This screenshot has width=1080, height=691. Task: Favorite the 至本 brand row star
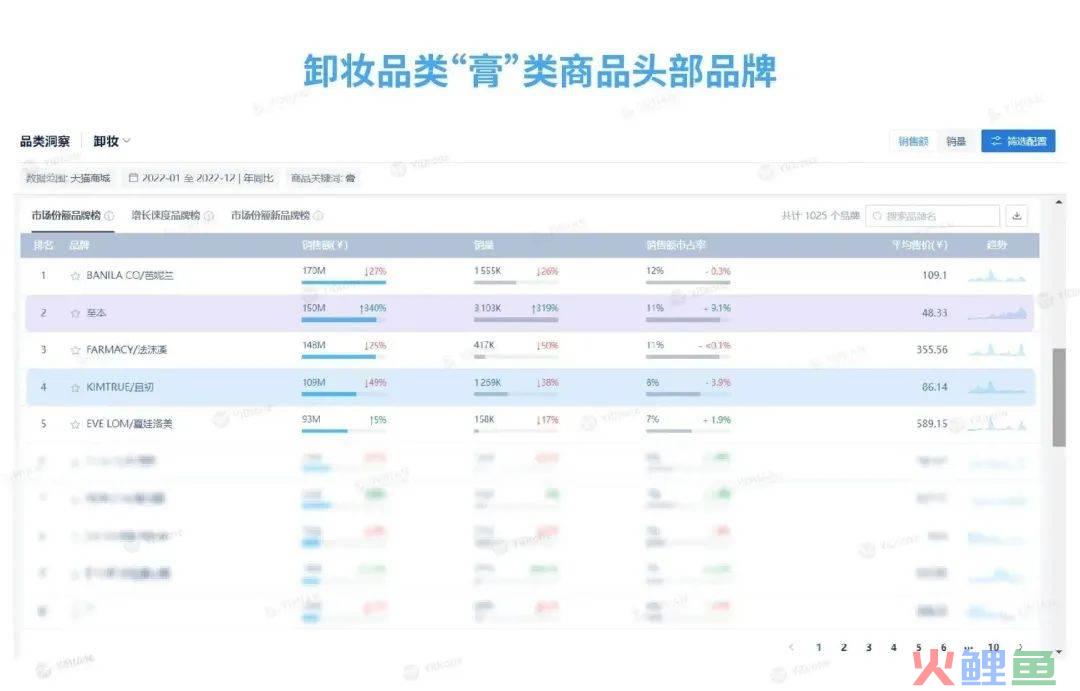coord(75,313)
